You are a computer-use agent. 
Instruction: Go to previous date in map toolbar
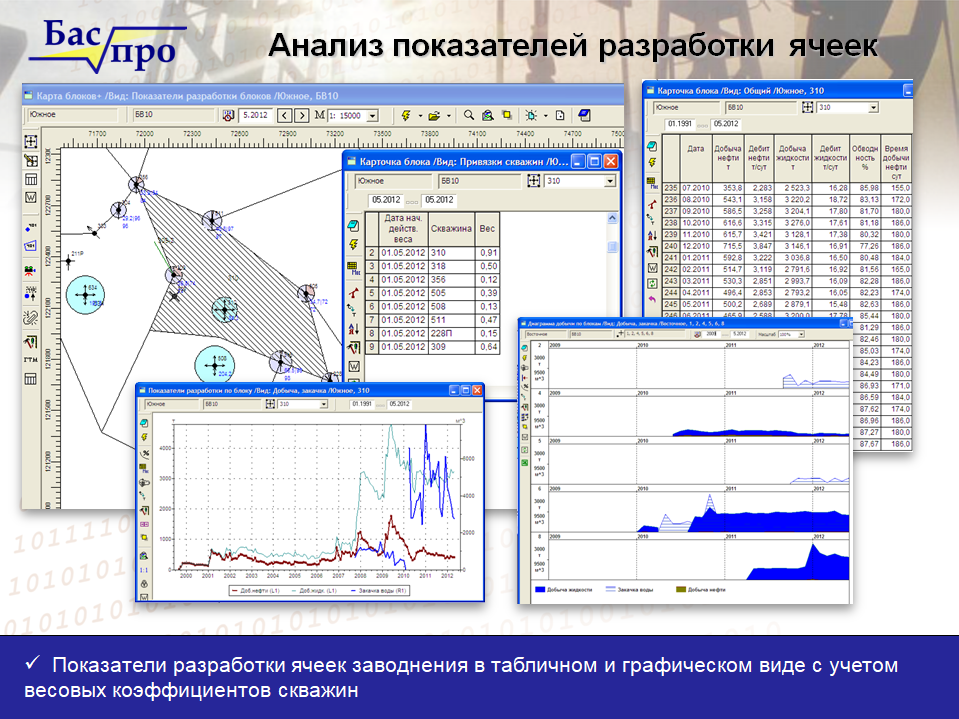click(x=284, y=115)
